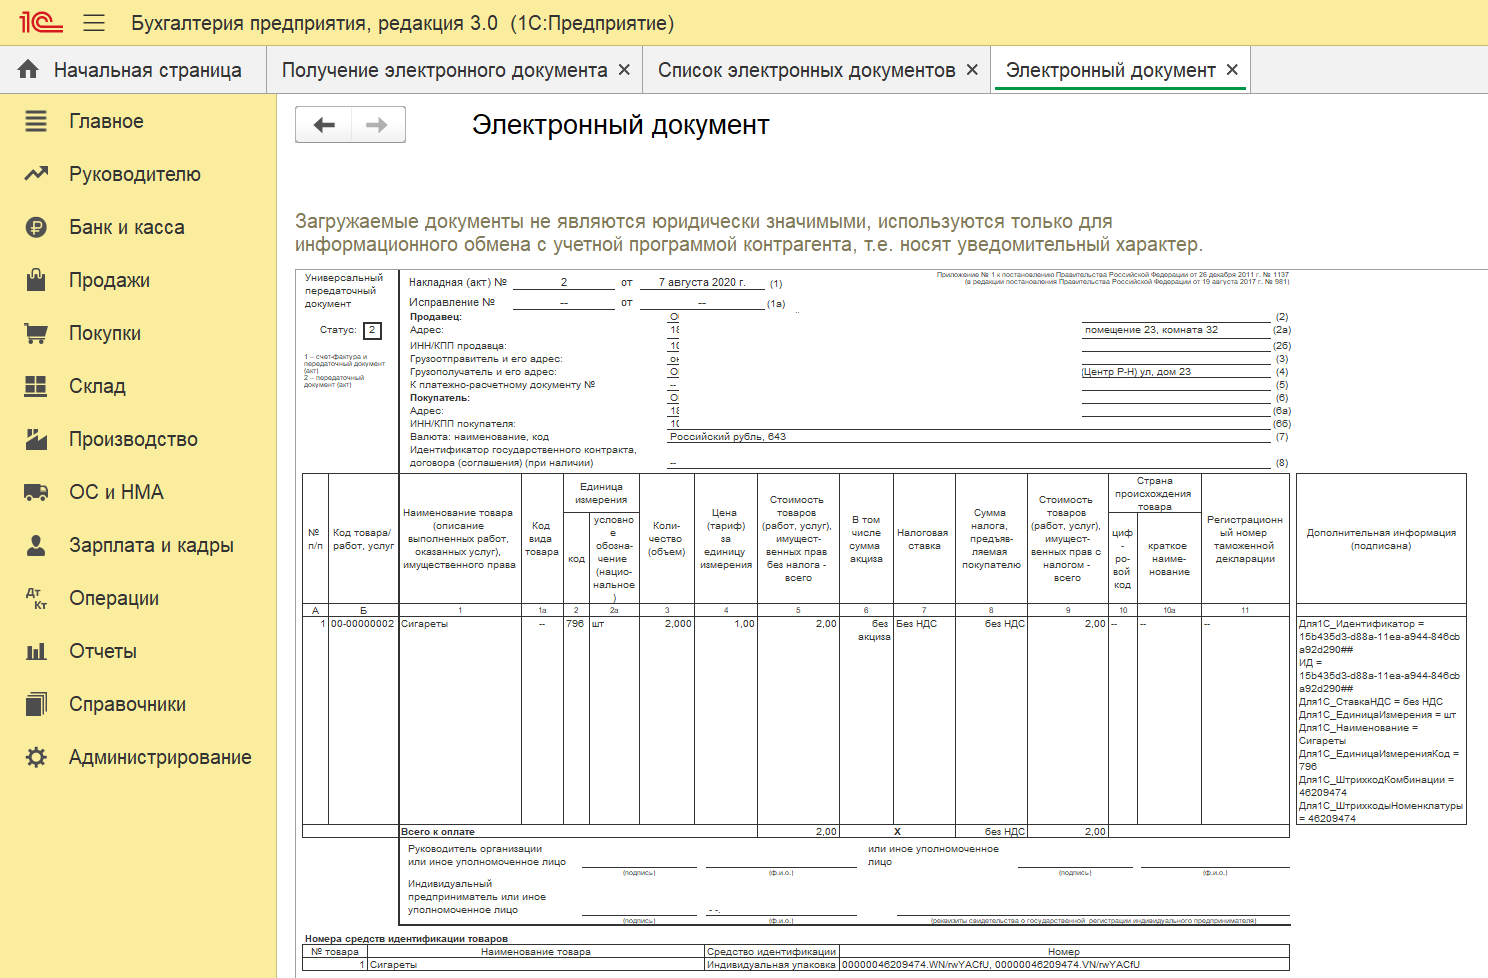Image resolution: width=1488 pixels, height=978 pixels.
Task: Click the Покупки cart icon
Action: pyautogui.click(x=36, y=333)
